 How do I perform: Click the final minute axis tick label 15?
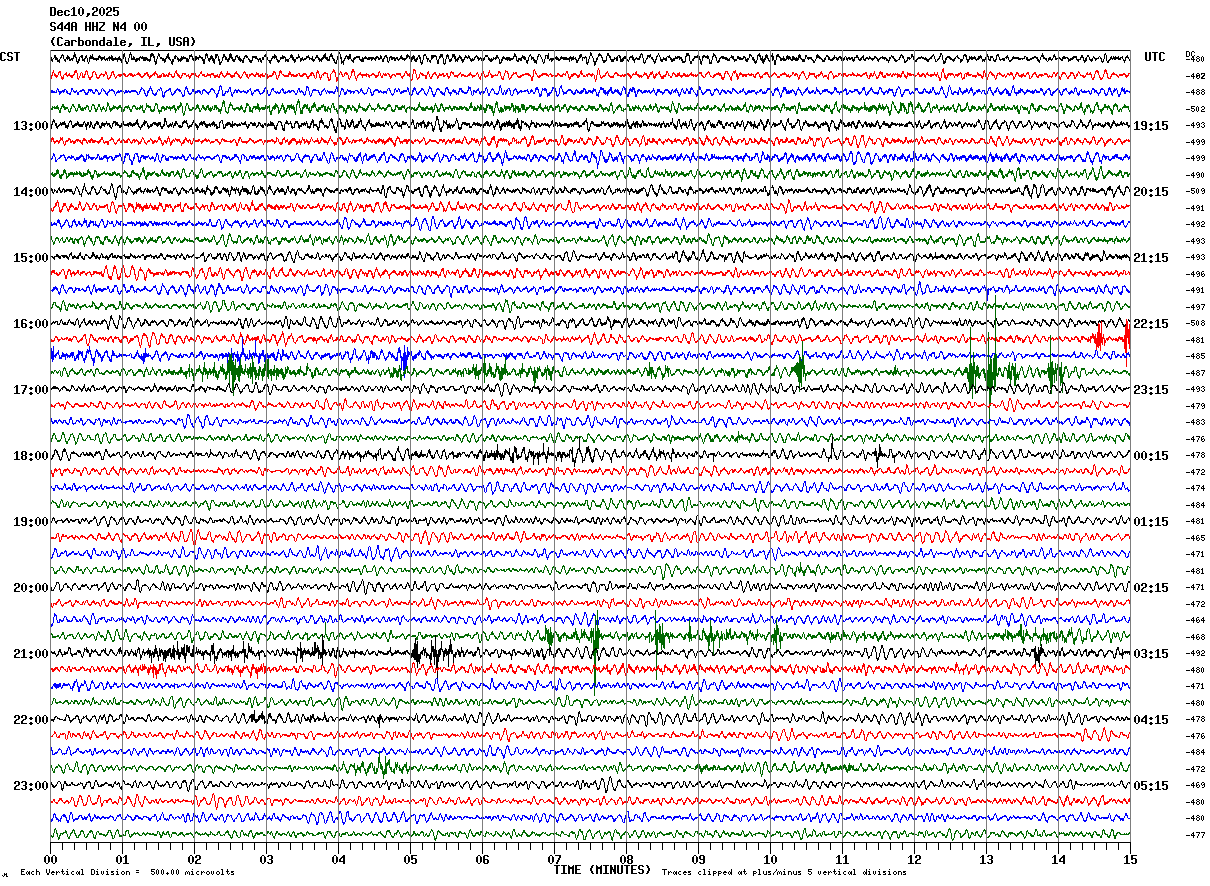pos(1130,858)
